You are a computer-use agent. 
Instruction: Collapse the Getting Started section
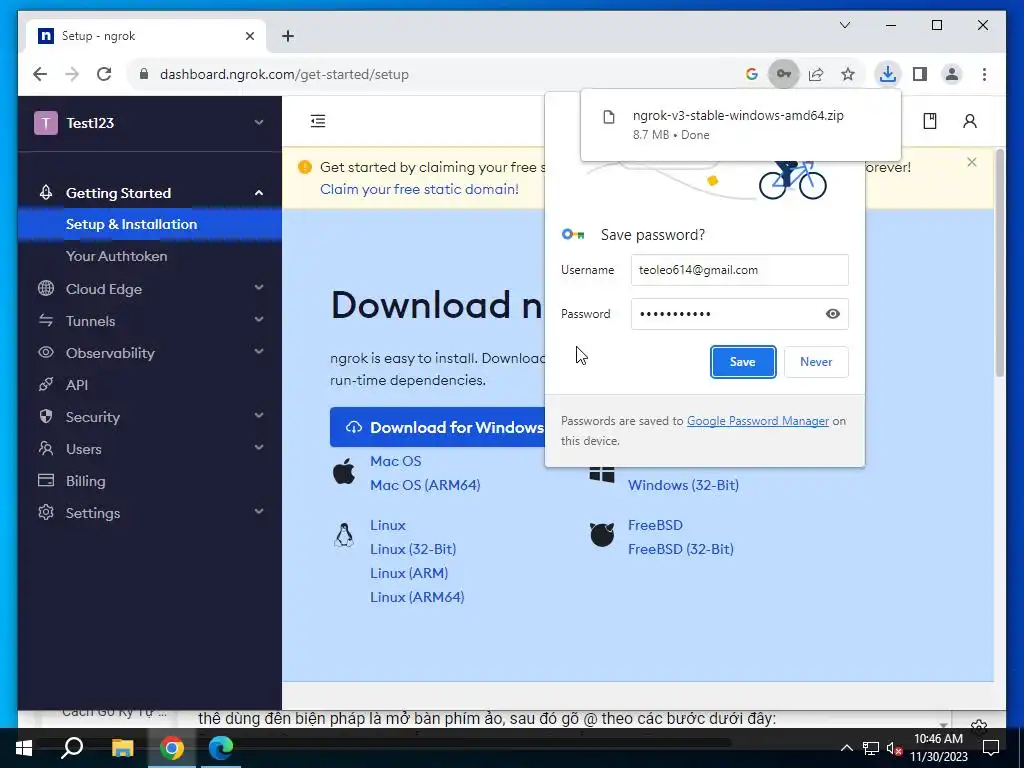pos(259,193)
